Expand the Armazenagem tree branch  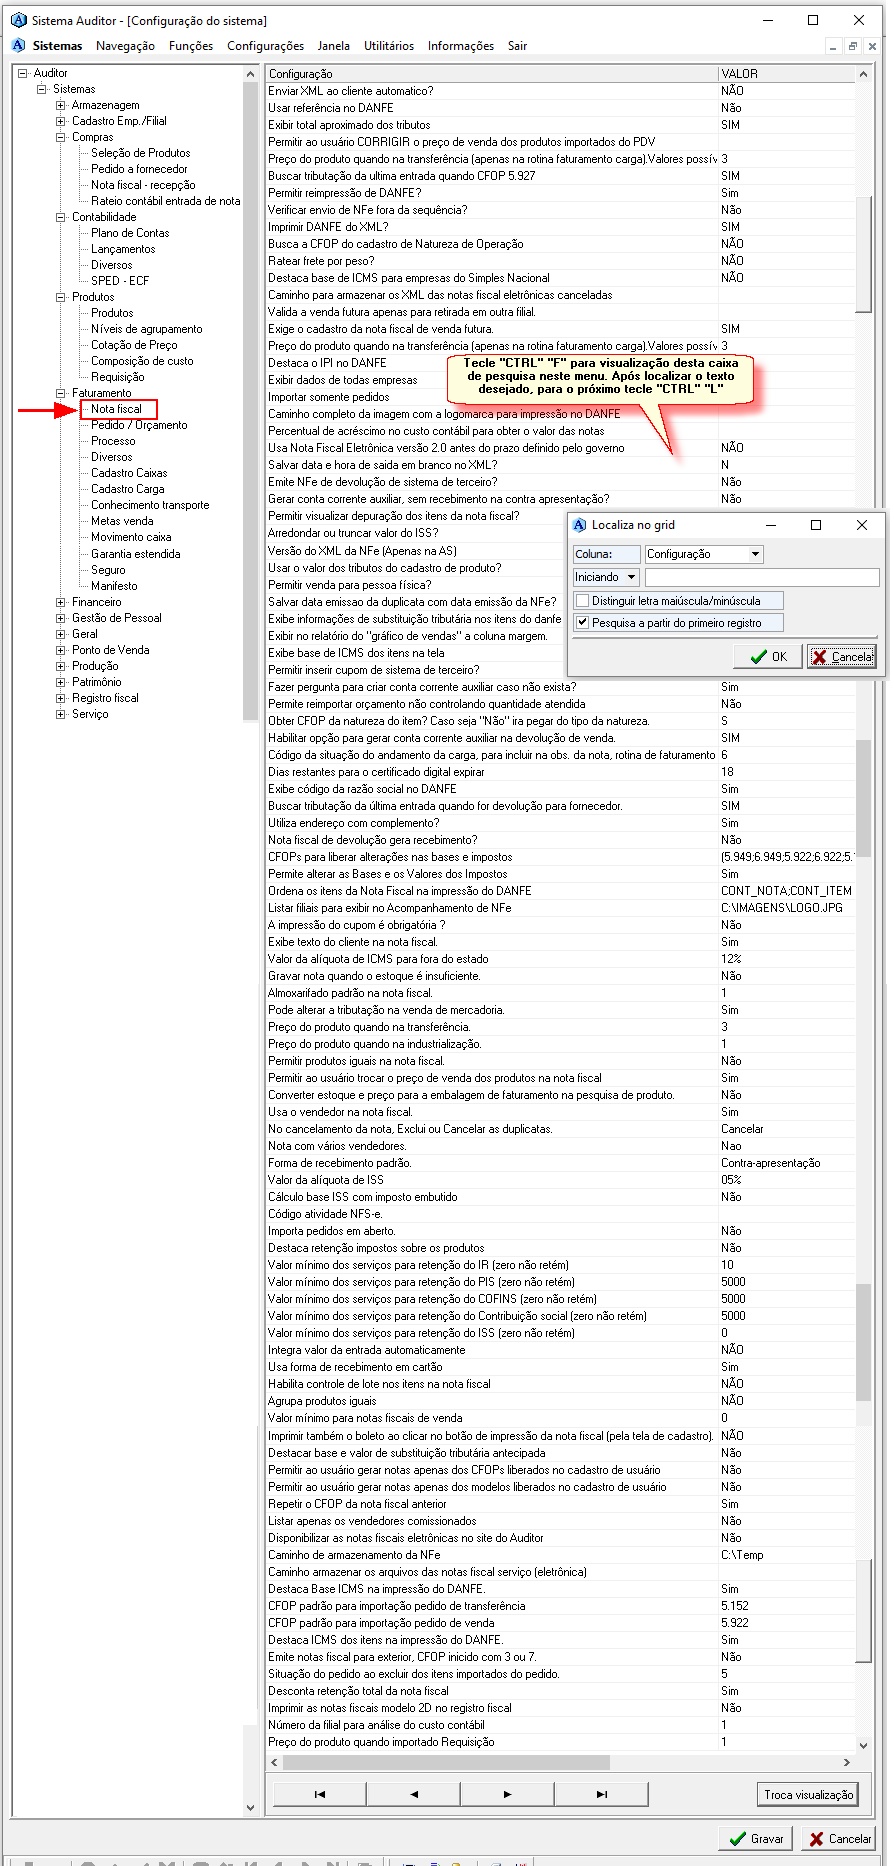point(61,105)
